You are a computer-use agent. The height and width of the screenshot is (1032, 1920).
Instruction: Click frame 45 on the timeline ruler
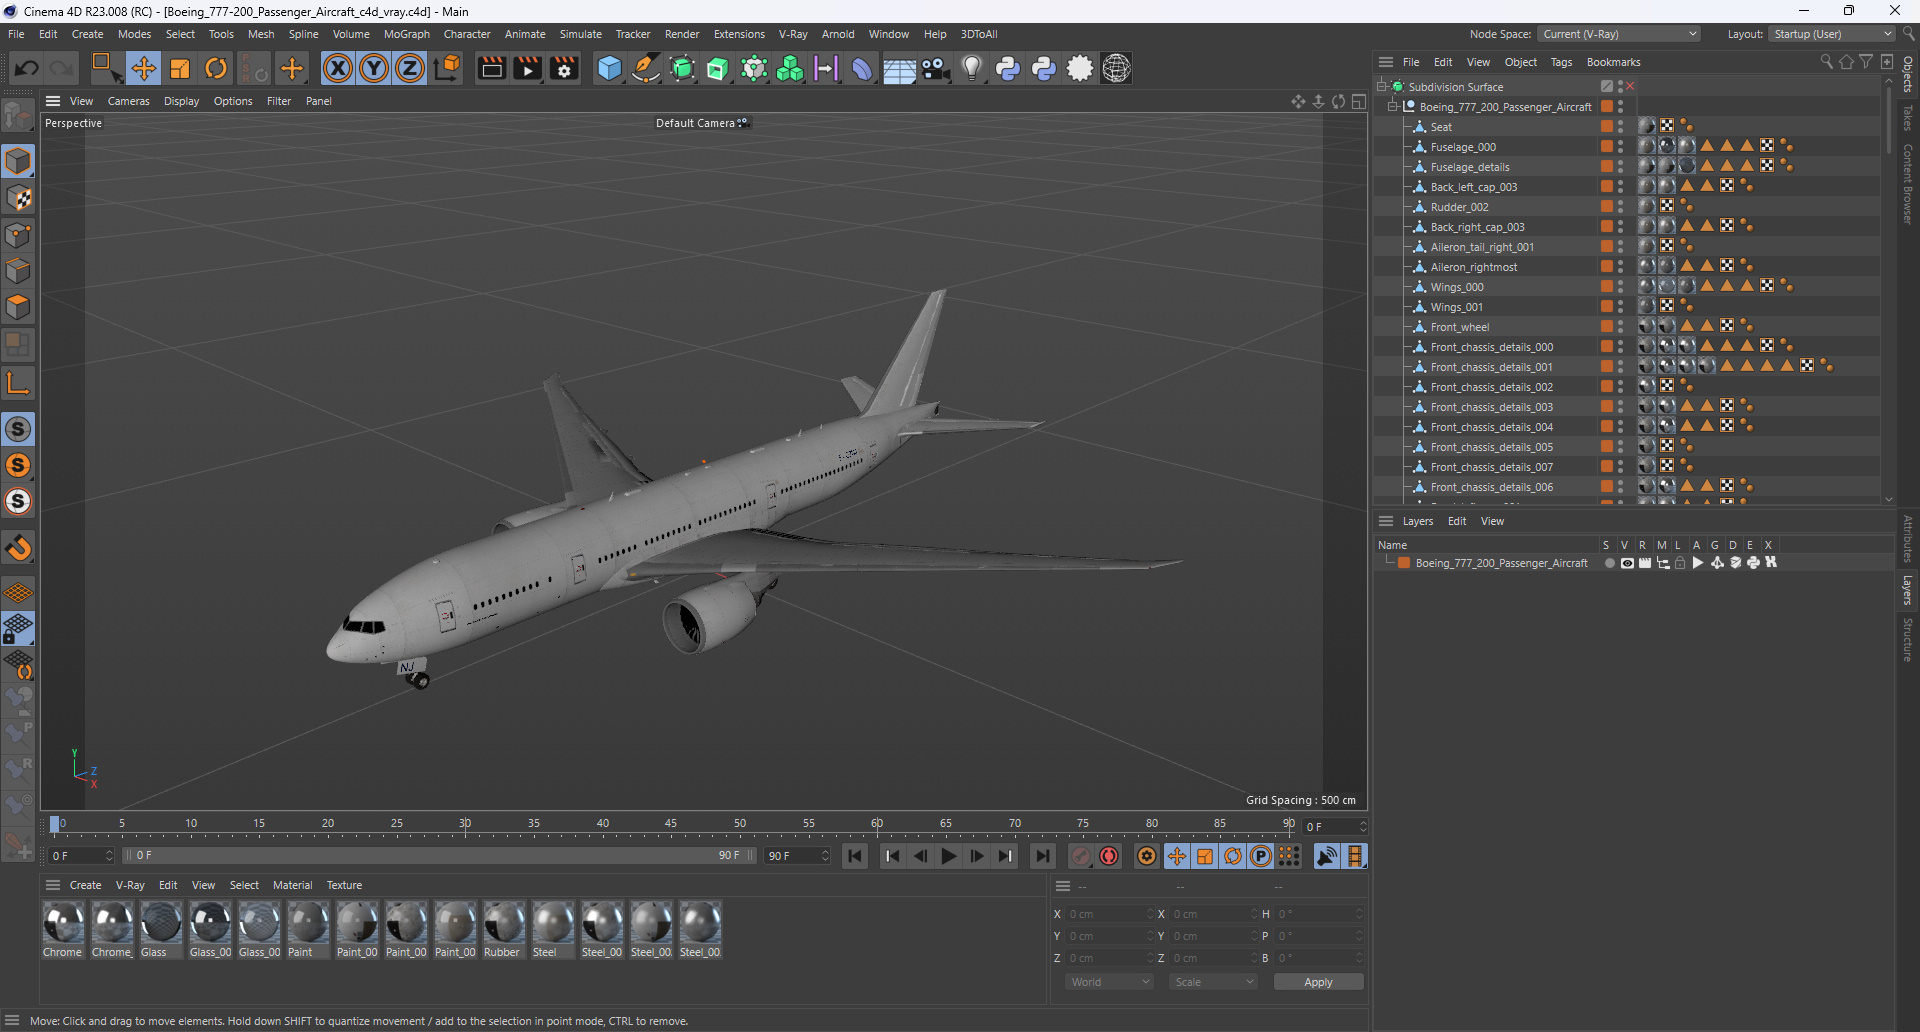[x=671, y=825]
